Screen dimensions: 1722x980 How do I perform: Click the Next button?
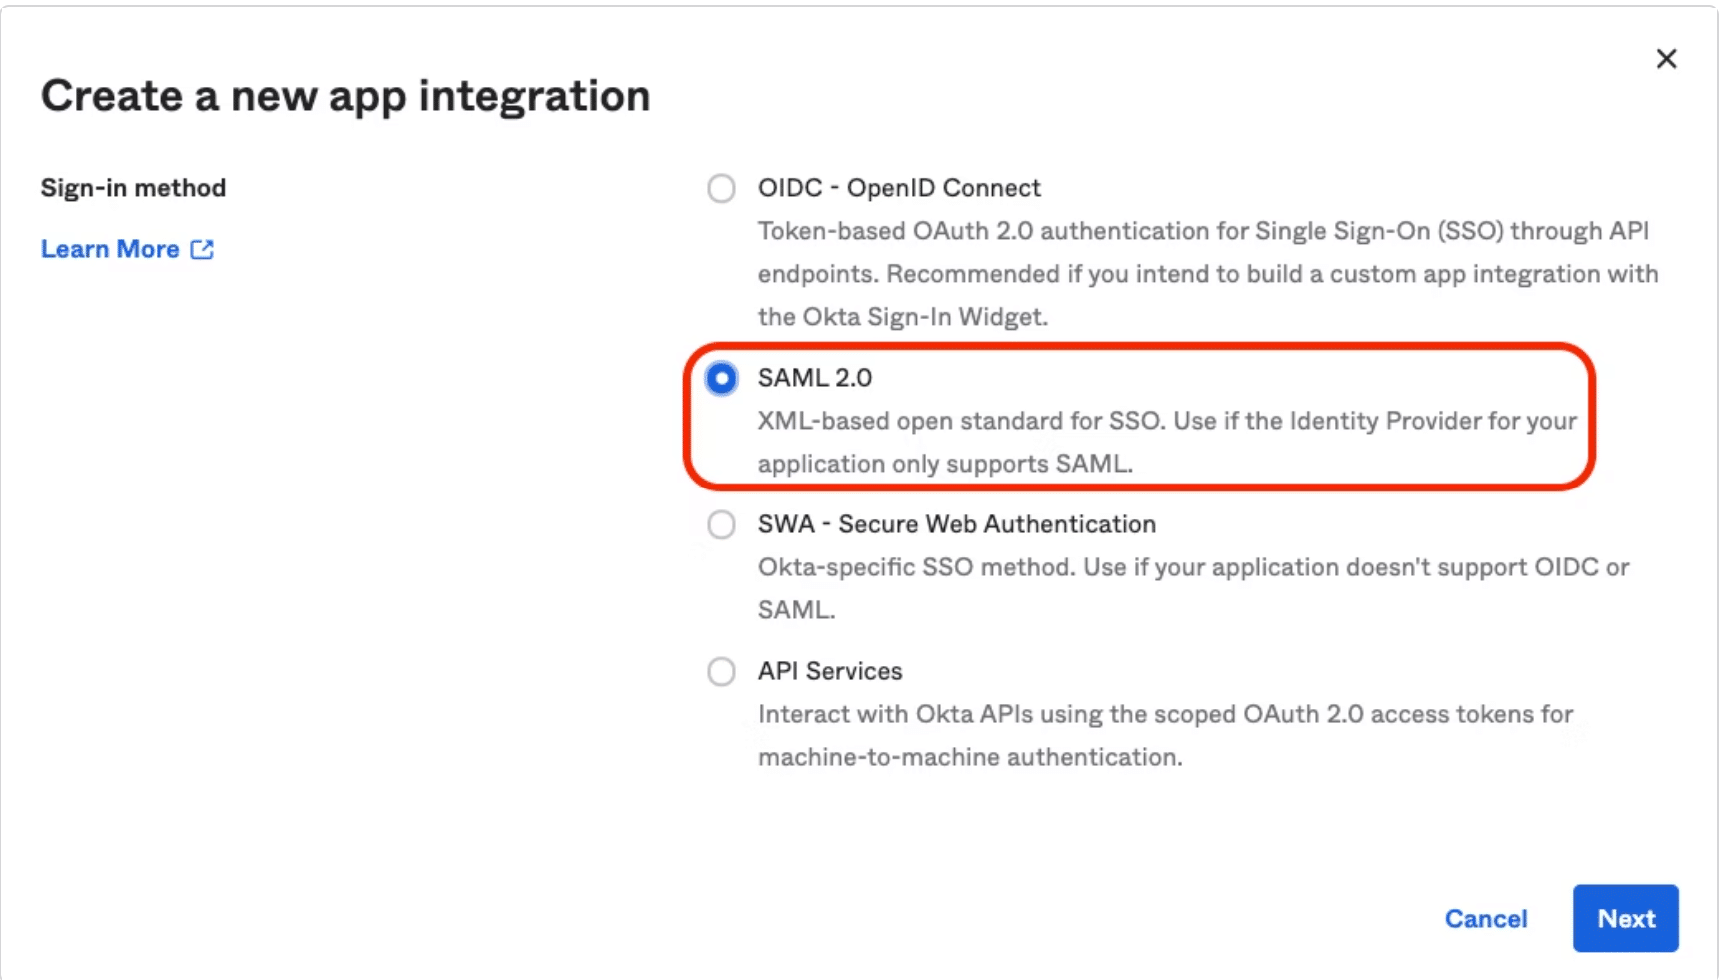[x=1626, y=918]
